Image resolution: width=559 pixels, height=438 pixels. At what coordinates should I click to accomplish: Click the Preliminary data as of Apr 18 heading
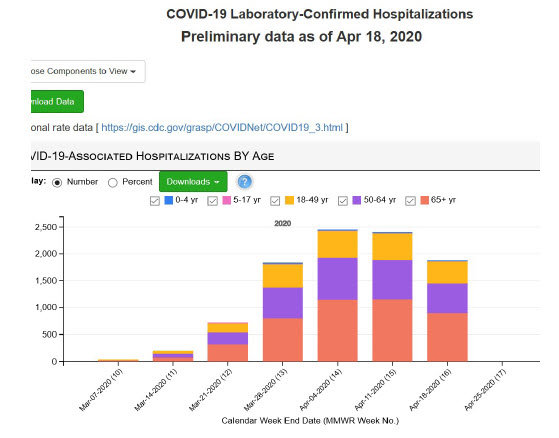[x=302, y=37]
